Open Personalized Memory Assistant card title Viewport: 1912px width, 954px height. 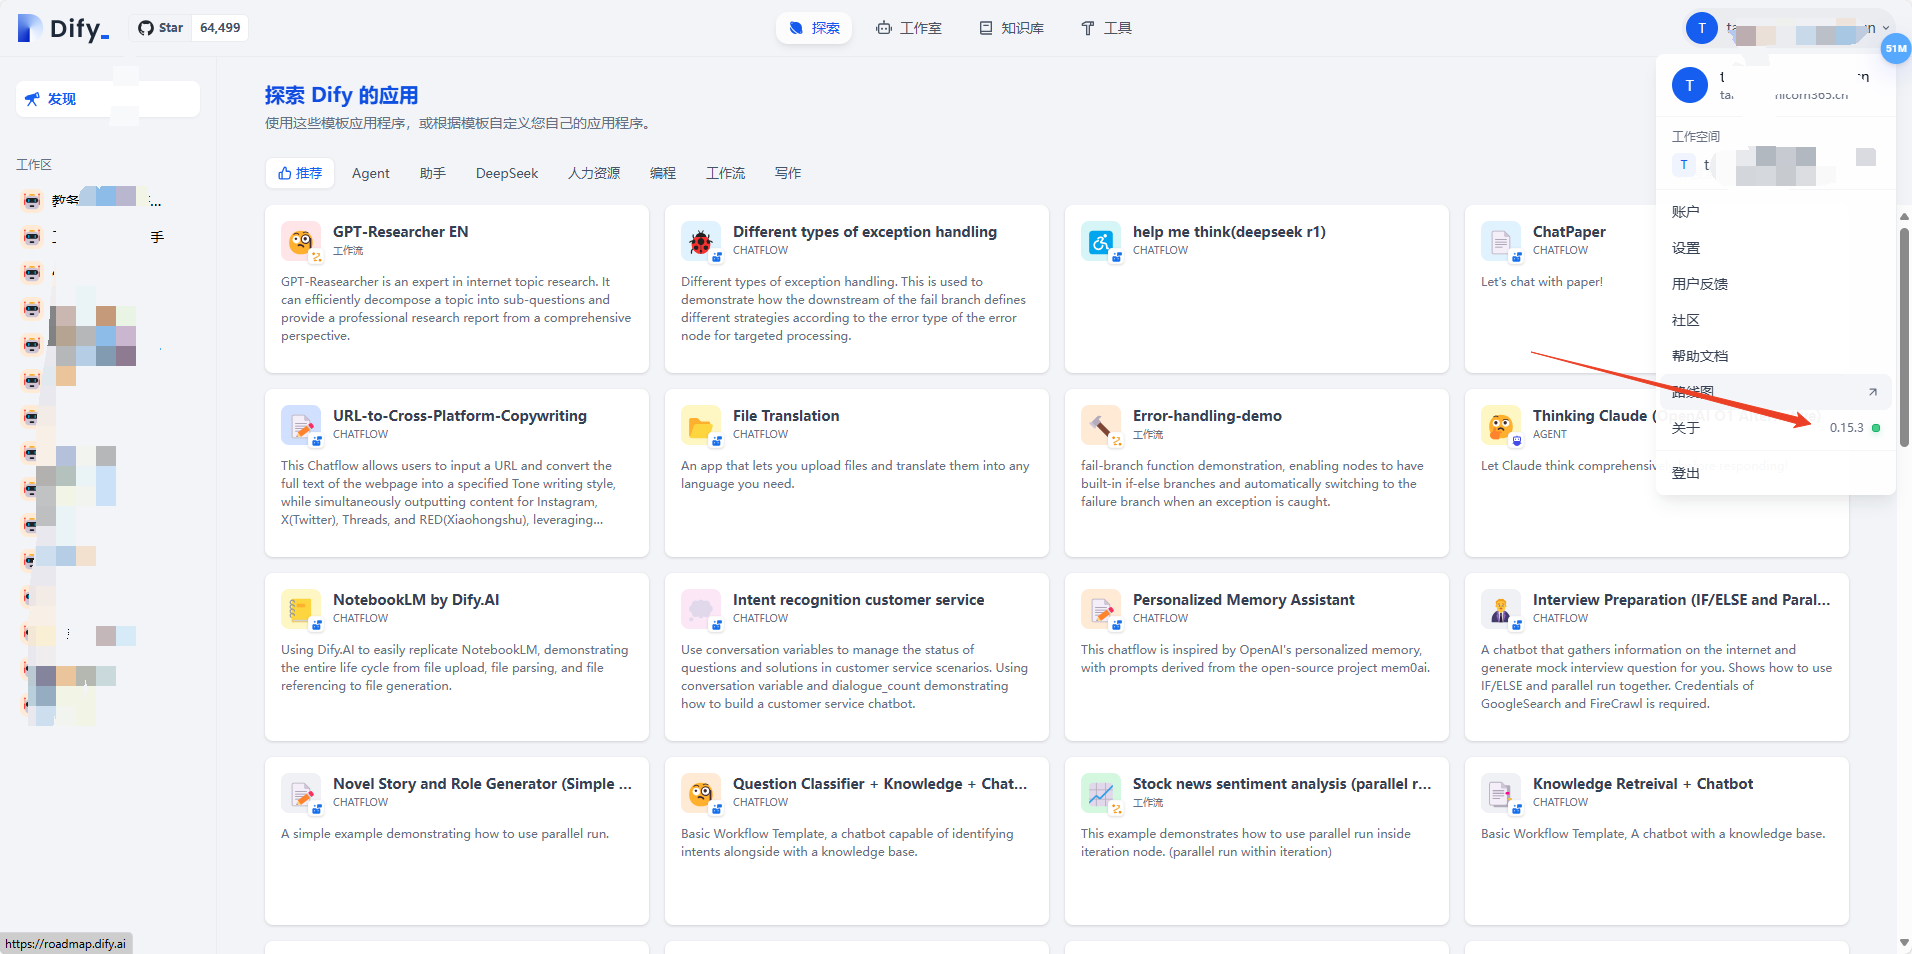point(1243,600)
